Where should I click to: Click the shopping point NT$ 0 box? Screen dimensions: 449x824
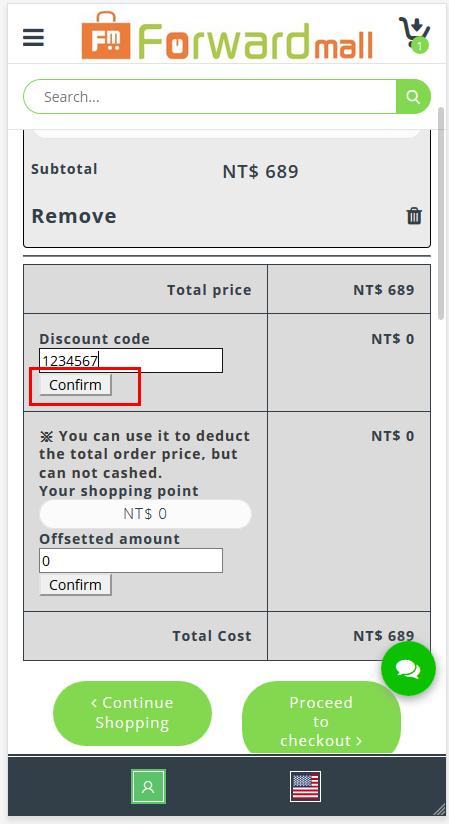145,513
